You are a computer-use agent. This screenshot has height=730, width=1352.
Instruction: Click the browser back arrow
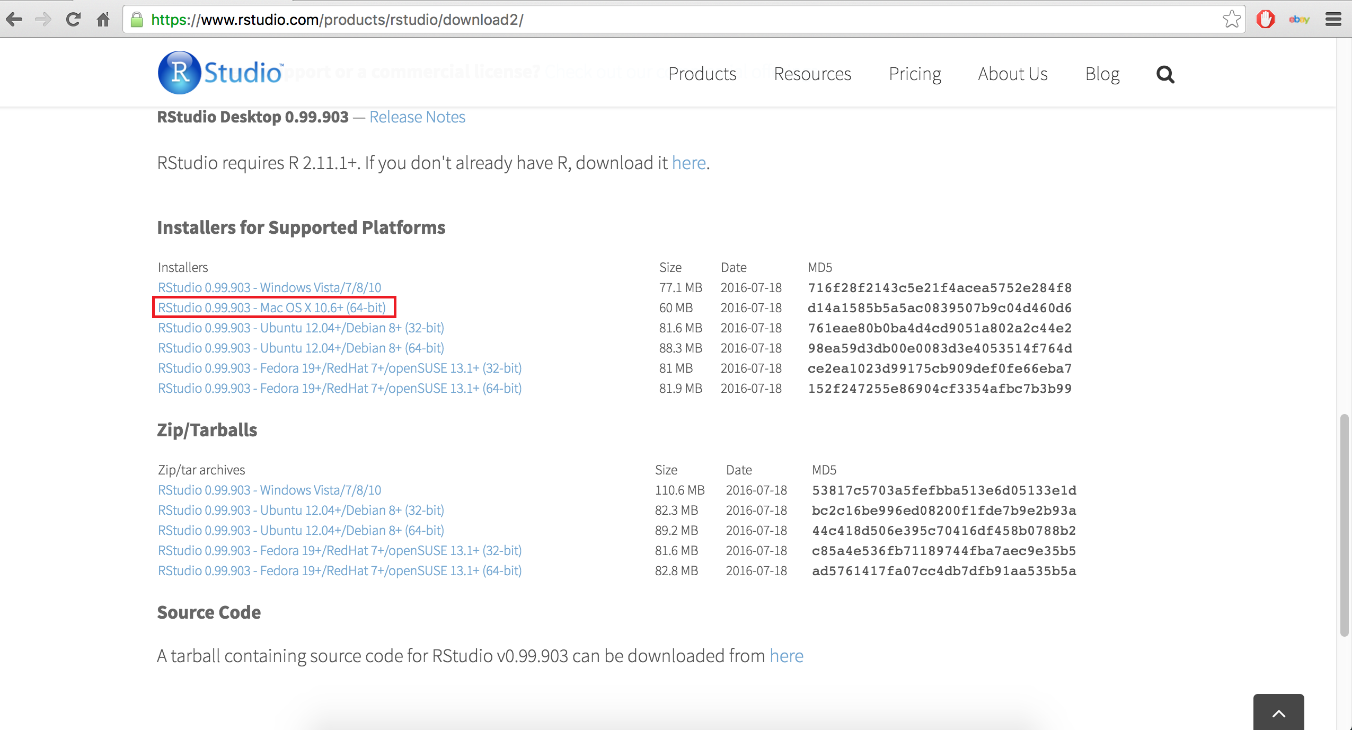14,19
